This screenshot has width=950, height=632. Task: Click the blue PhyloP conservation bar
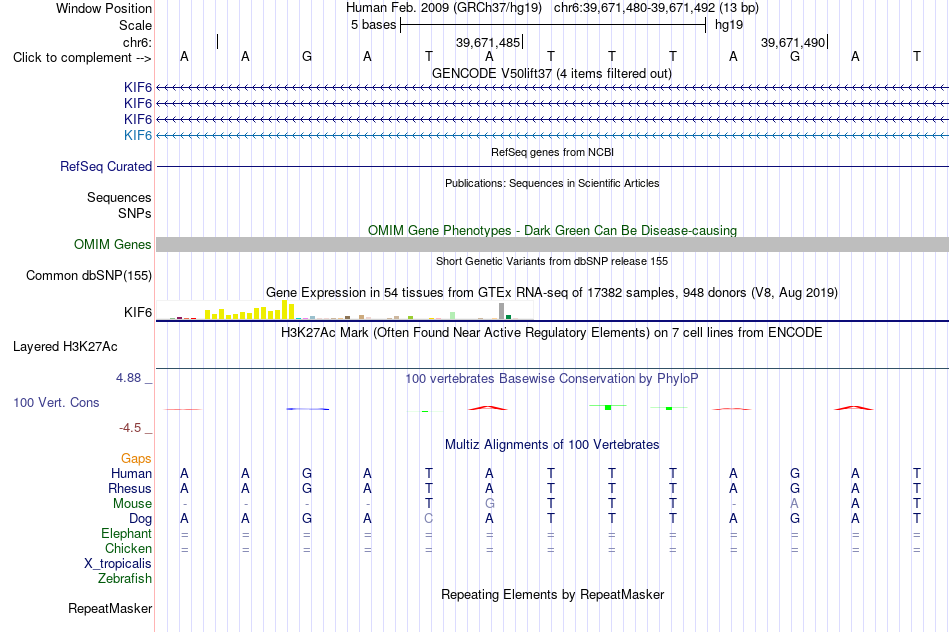point(308,409)
